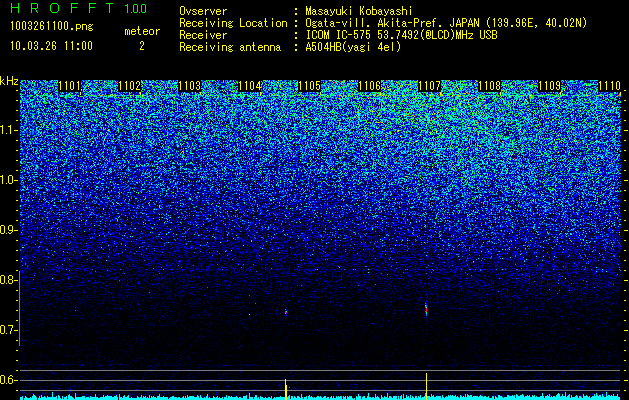Click the observer name Masayuki Kobayashi
This screenshot has width=629, height=400.
(359, 11)
